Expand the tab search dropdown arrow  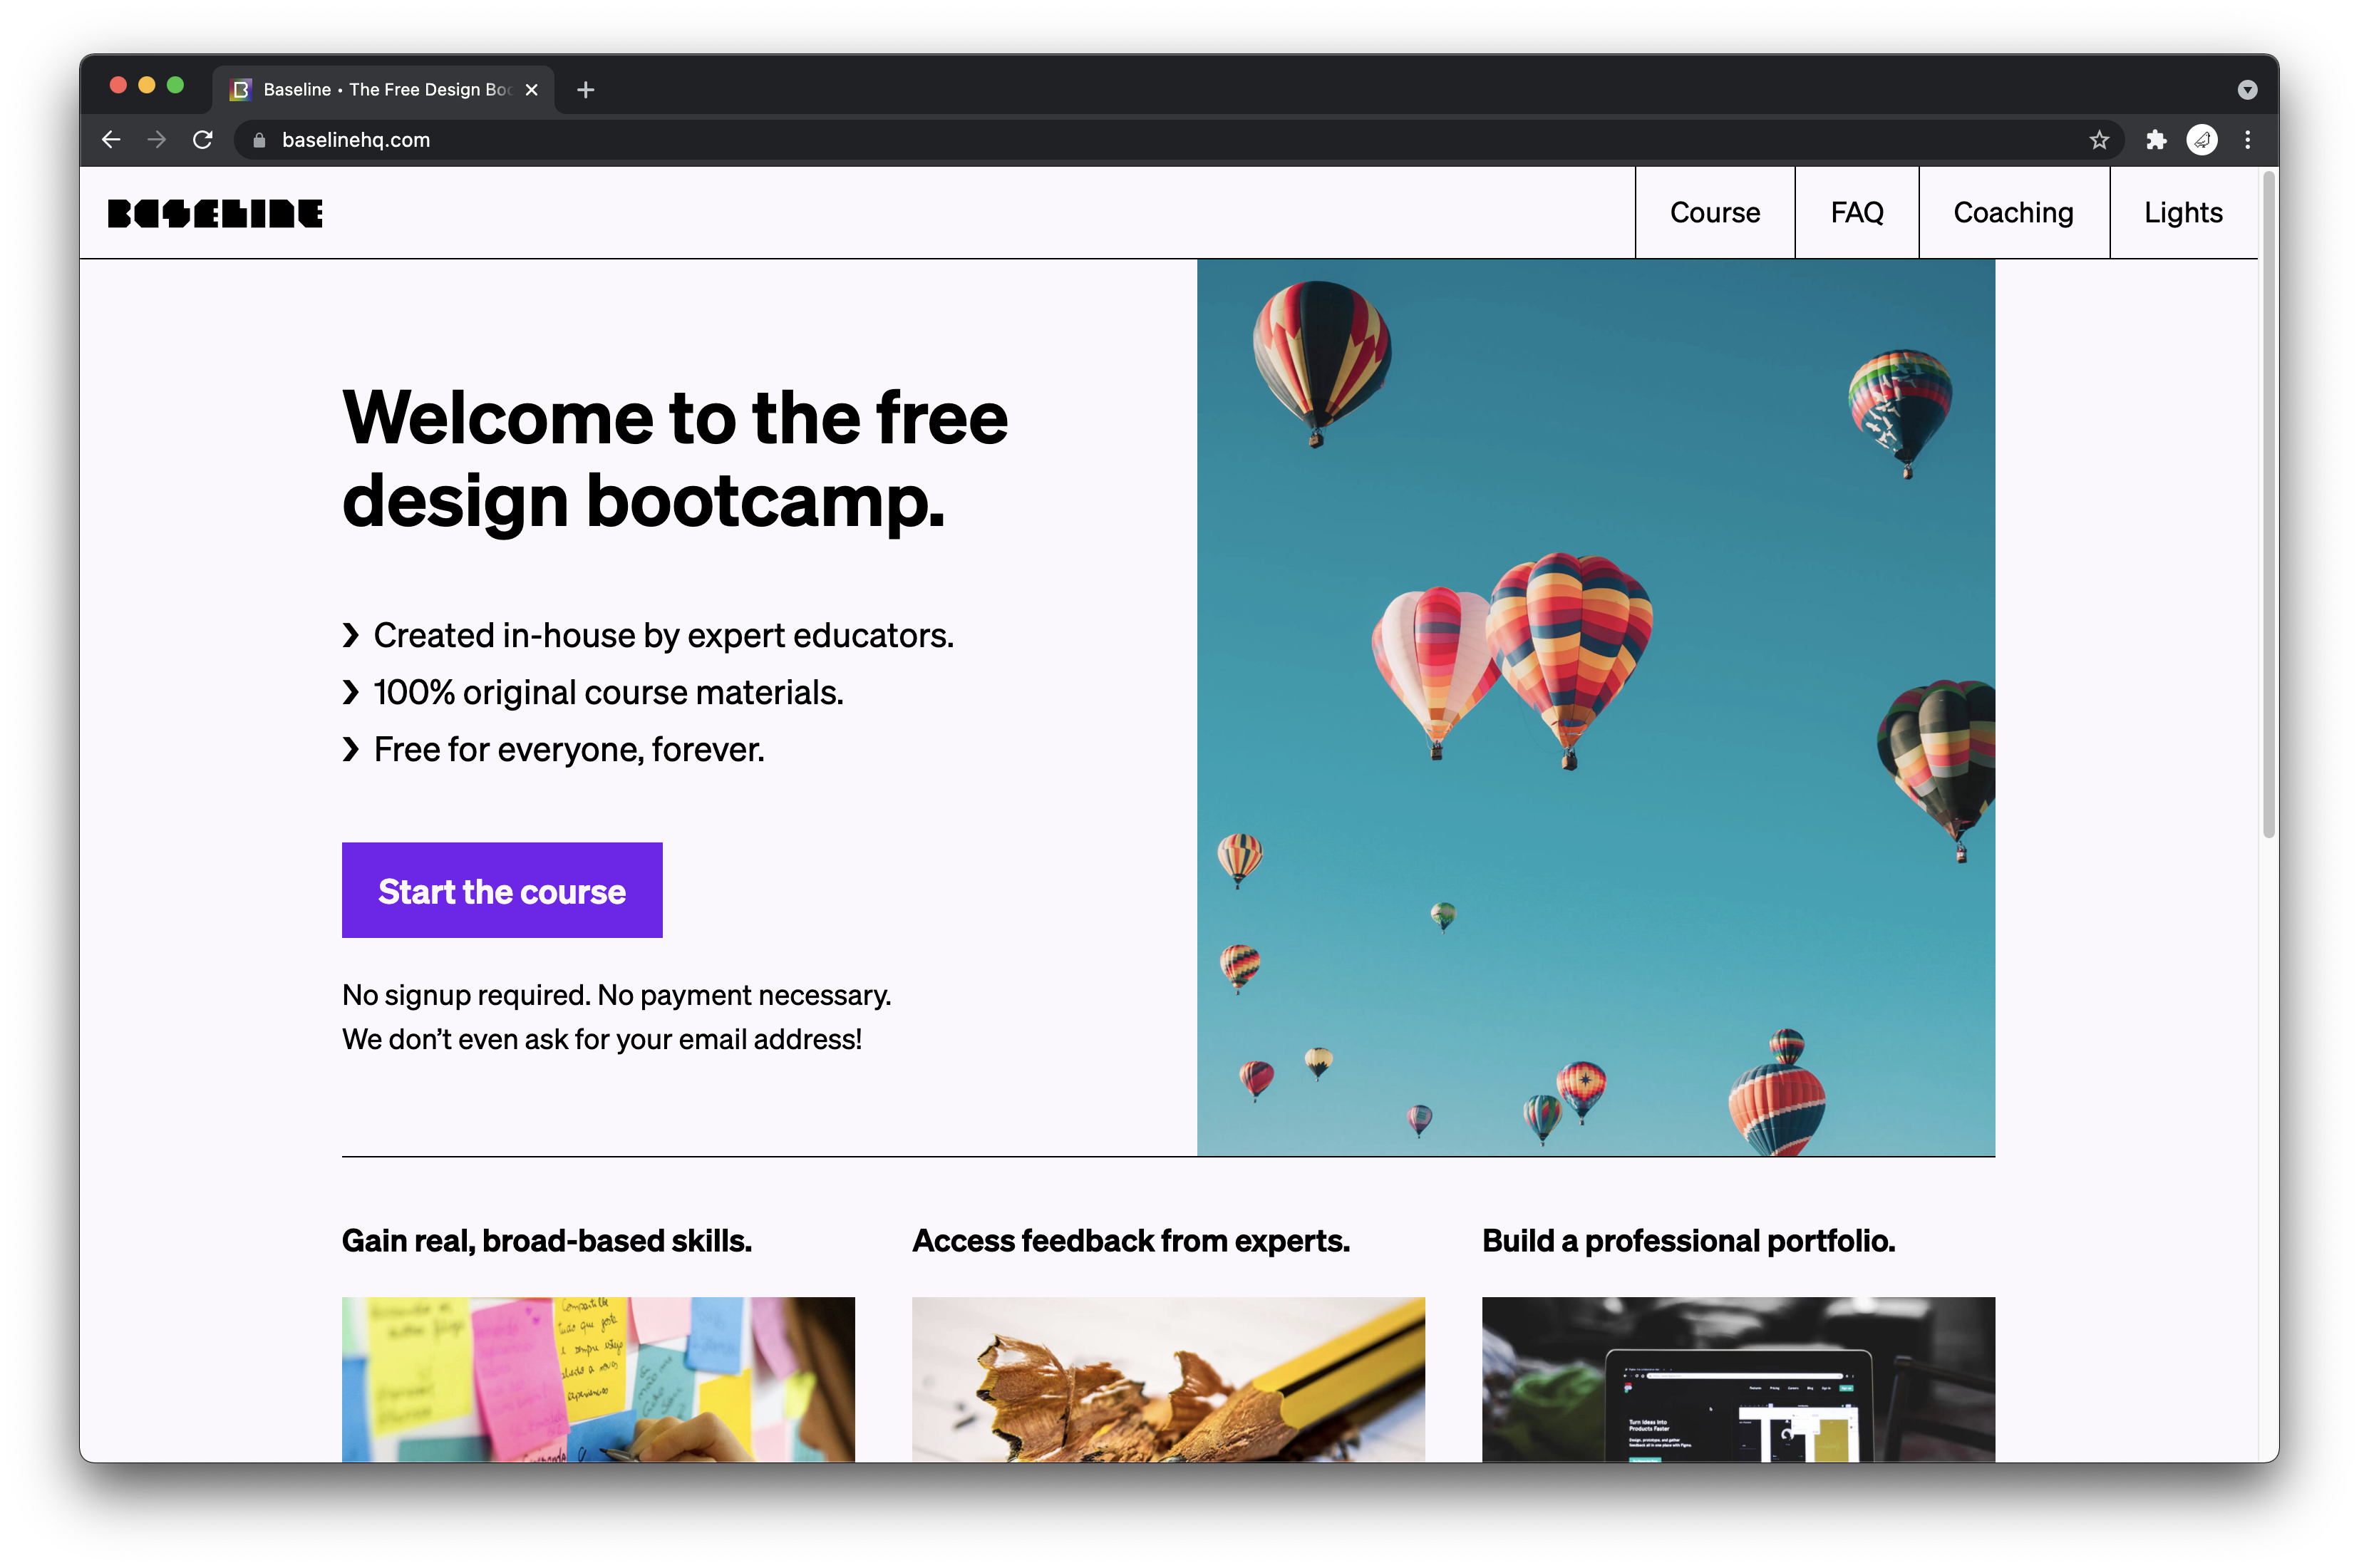(x=2247, y=90)
